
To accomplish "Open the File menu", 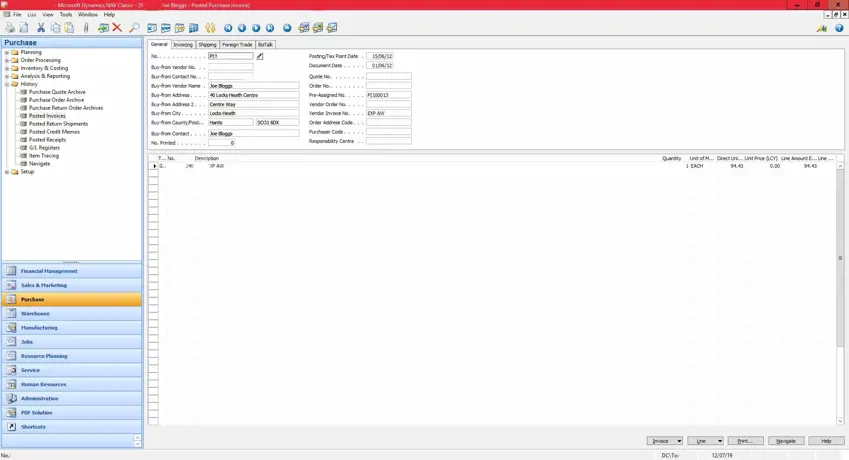I will (17, 15).
